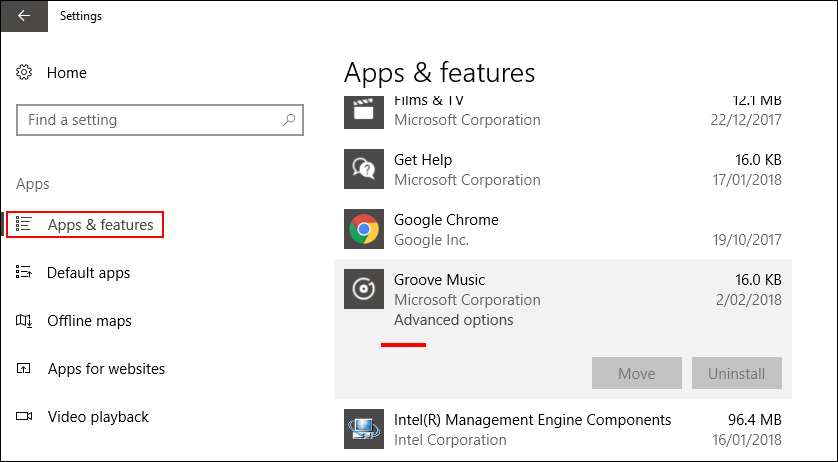Screen dimensions: 838x462
Task: Select the Get Help app icon
Action: click(364, 169)
